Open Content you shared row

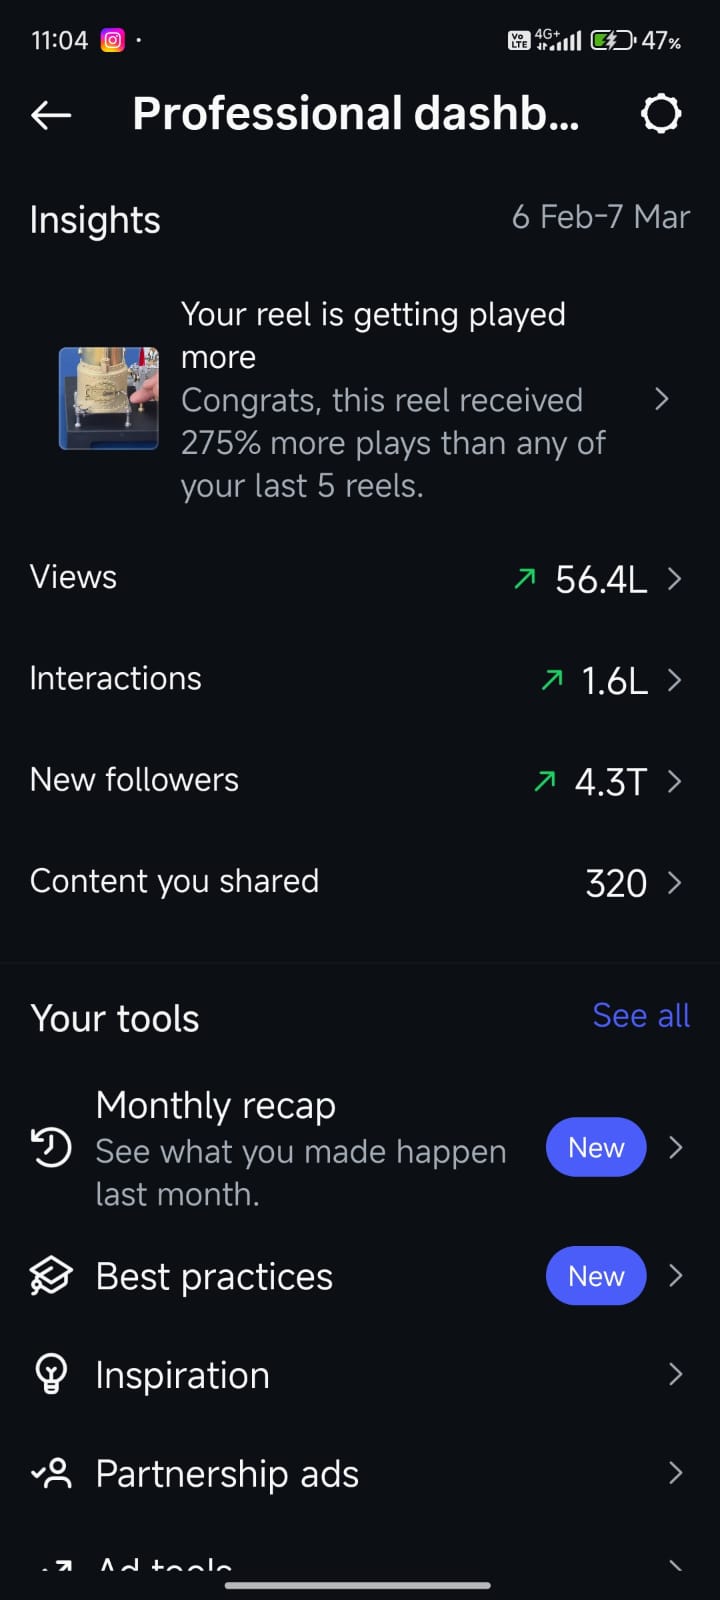pos(360,882)
